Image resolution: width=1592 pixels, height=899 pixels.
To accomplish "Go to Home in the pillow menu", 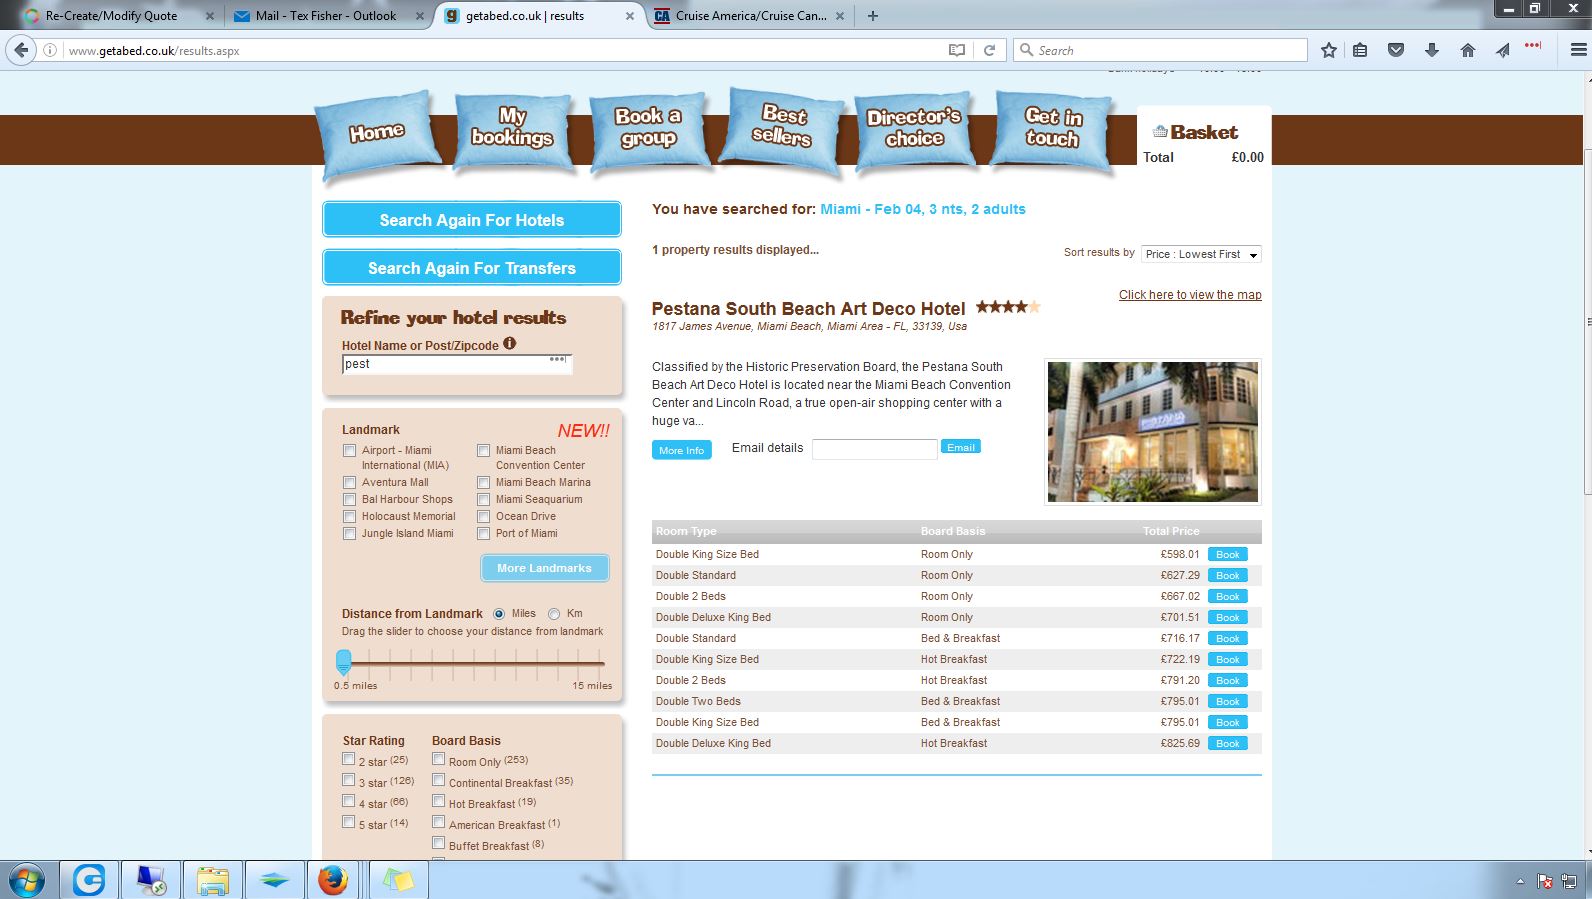I will click(377, 132).
